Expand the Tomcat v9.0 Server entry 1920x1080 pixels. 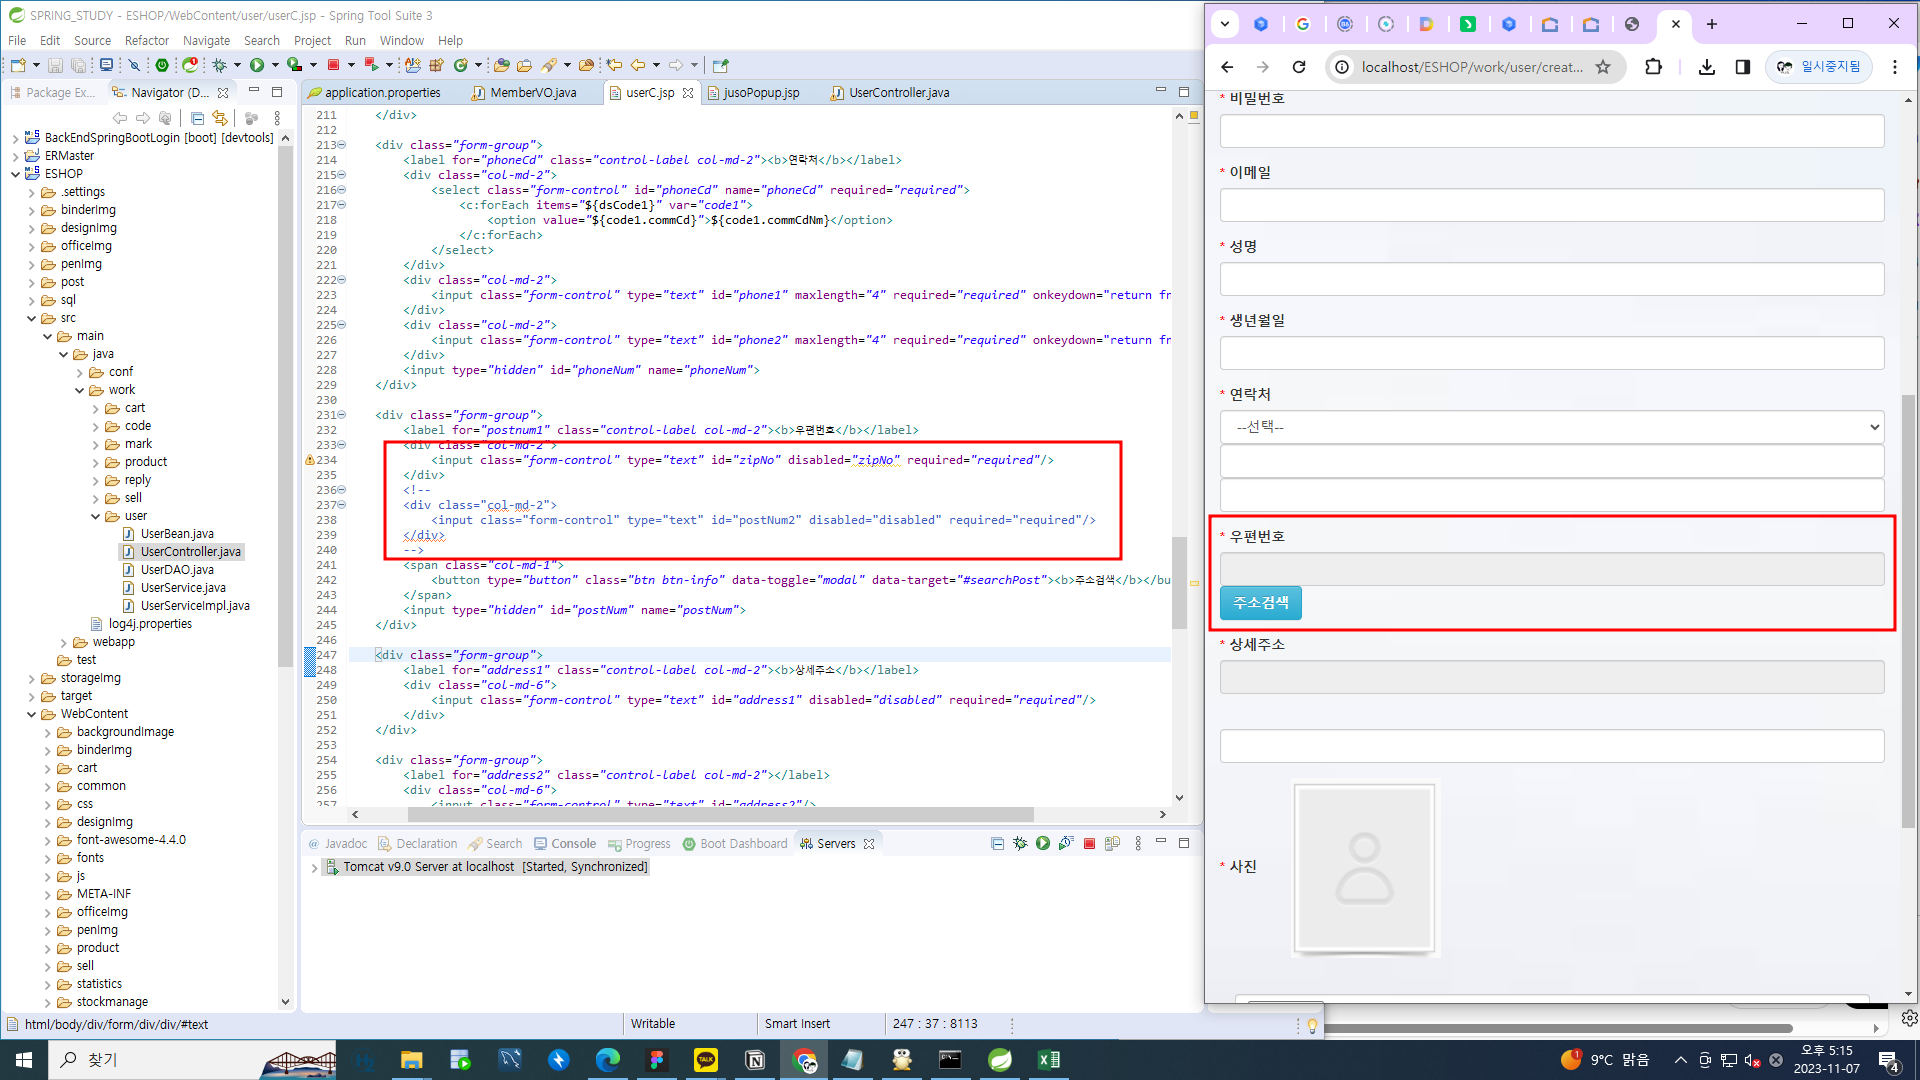click(314, 868)
